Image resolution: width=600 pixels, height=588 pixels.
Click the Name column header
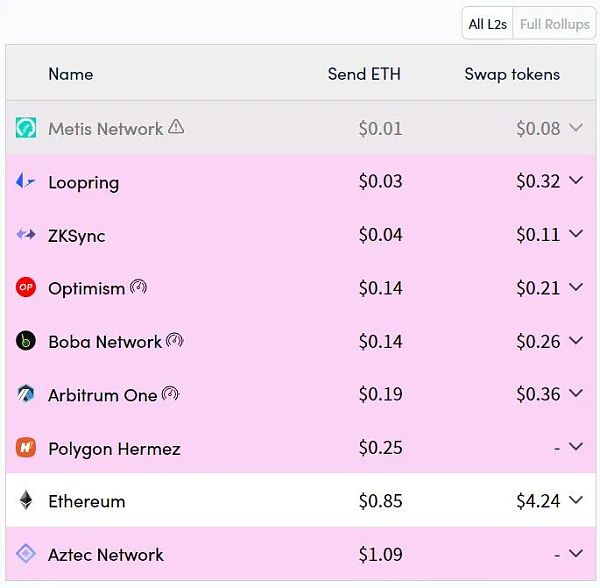(x=70, y=74)
